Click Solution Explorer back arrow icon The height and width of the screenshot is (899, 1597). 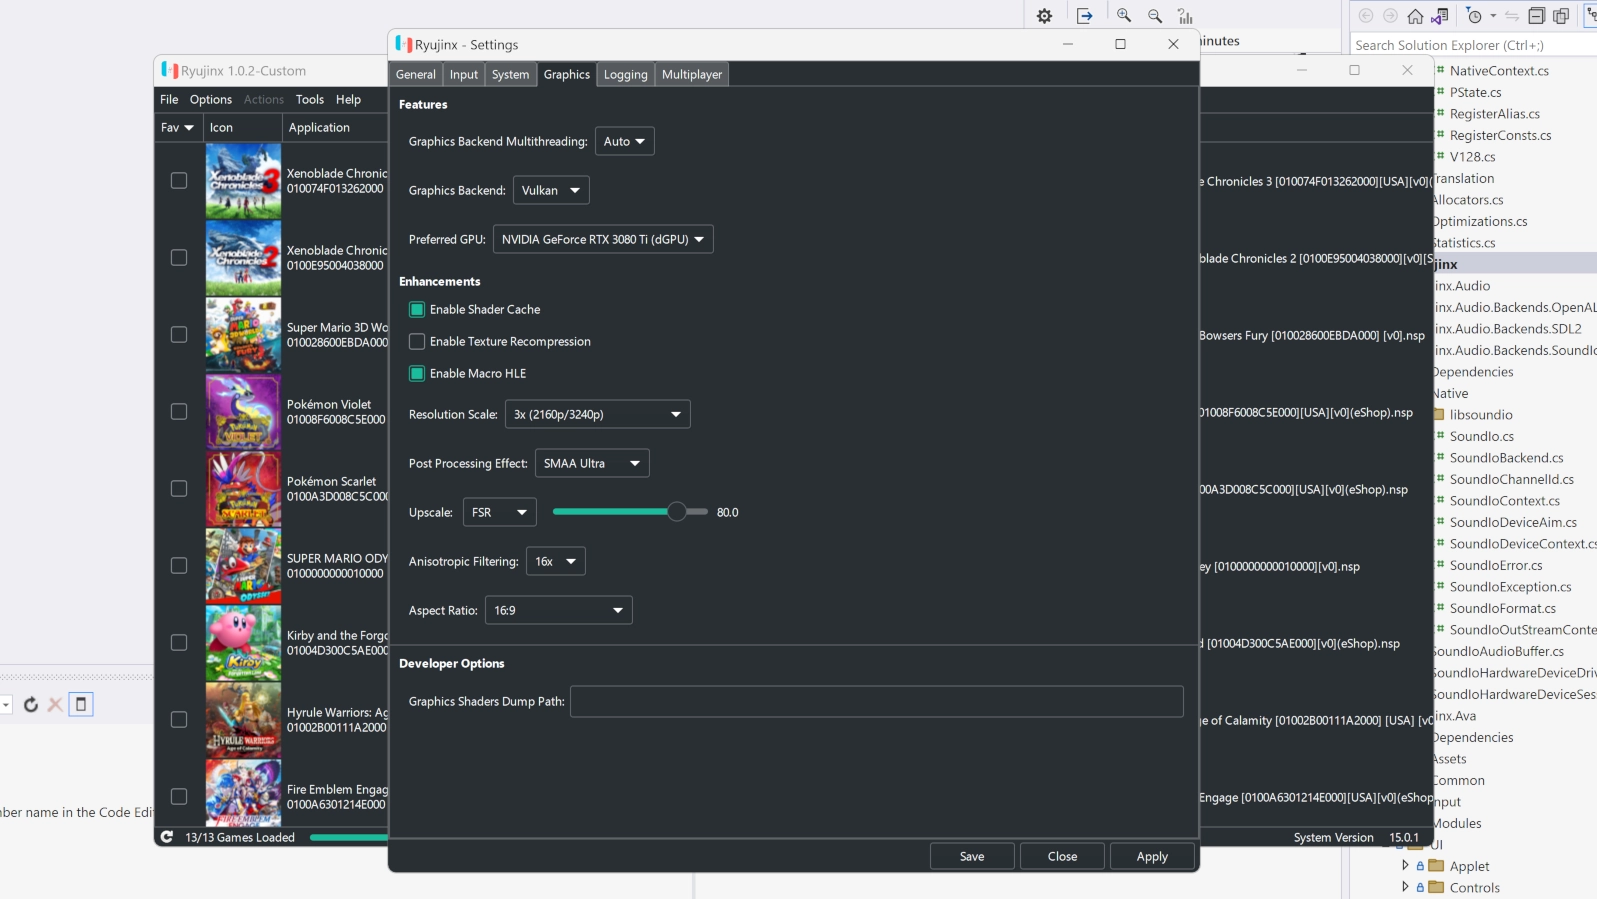coord(1366,16)
